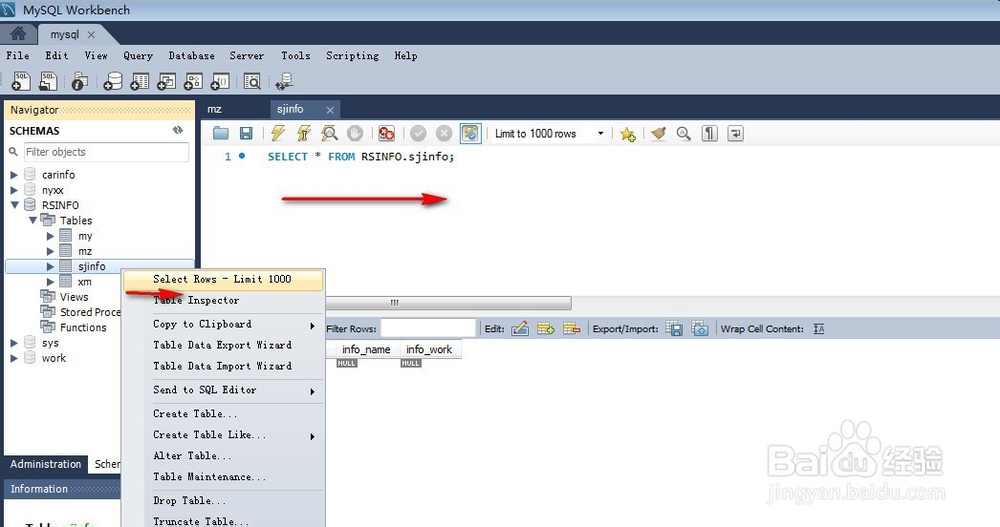The width and height of the screenshot is (1000, 527).
Task: Commit the transaction check icon
Action: [x=418, y=133]
